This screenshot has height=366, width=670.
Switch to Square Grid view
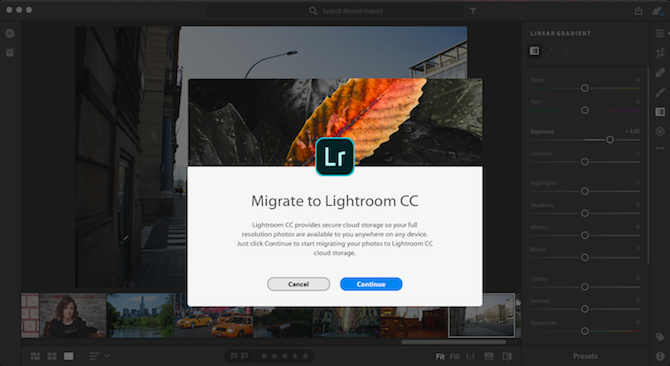pos(52,356)
